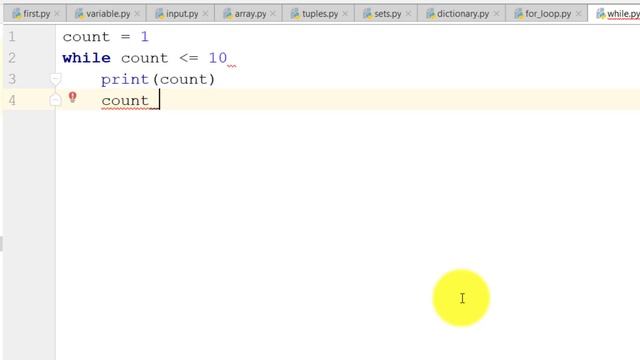Close the input.py tab
The height and width of the screenshot is (360, 640).
pos(205,14)
